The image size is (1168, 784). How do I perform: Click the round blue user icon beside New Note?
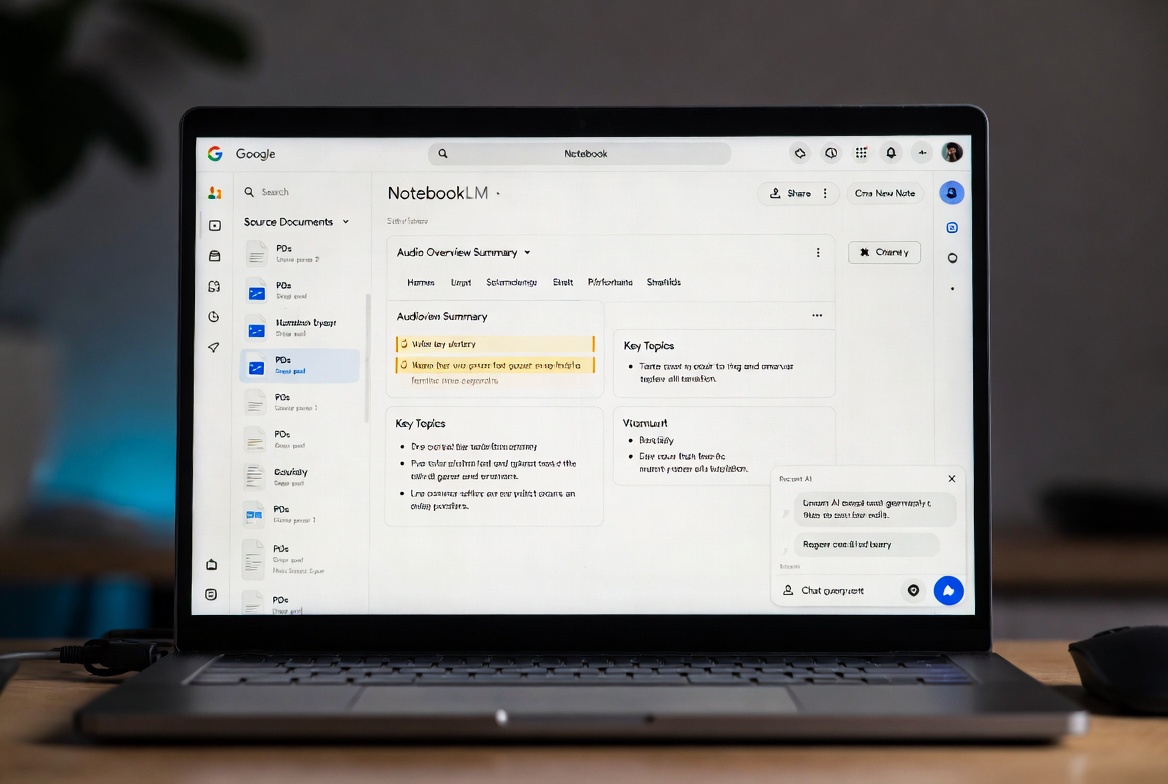click(x=951, y=193)
